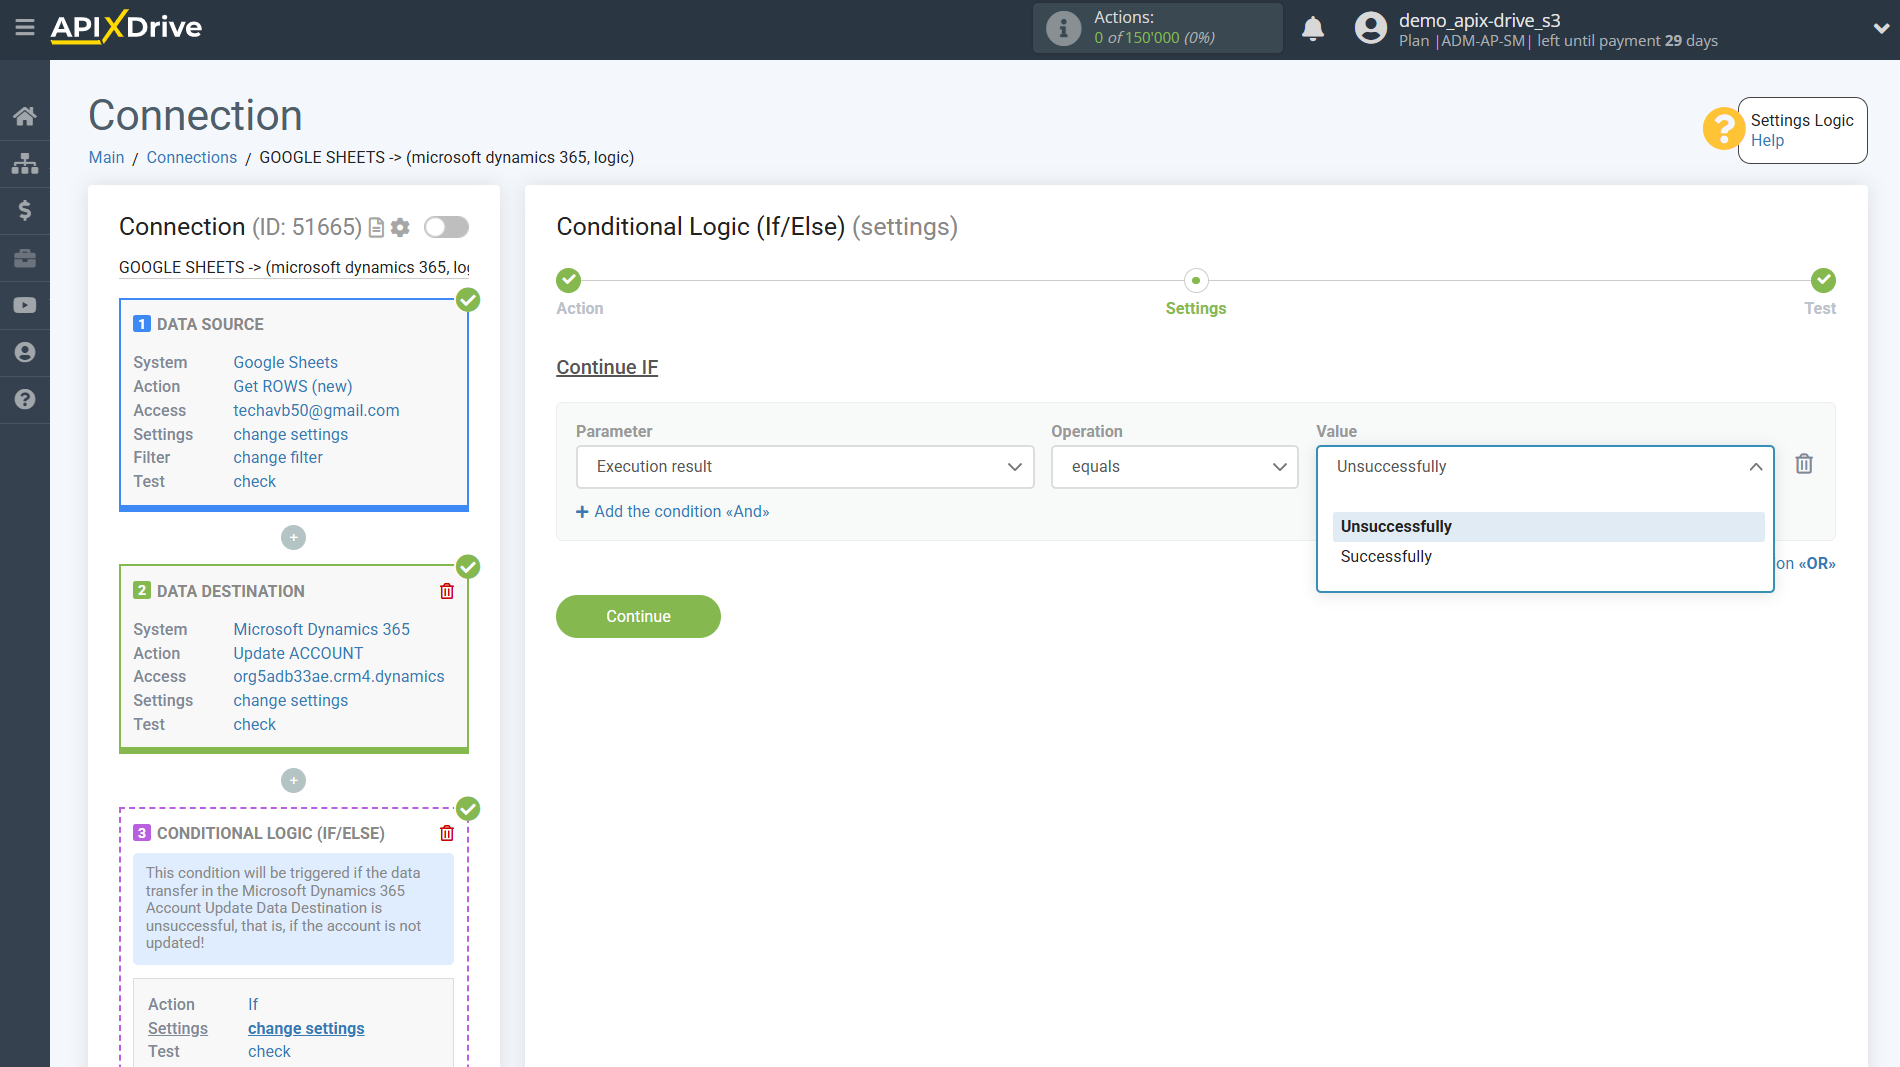
Task: Click the If action link
Action: (253, 1005)
